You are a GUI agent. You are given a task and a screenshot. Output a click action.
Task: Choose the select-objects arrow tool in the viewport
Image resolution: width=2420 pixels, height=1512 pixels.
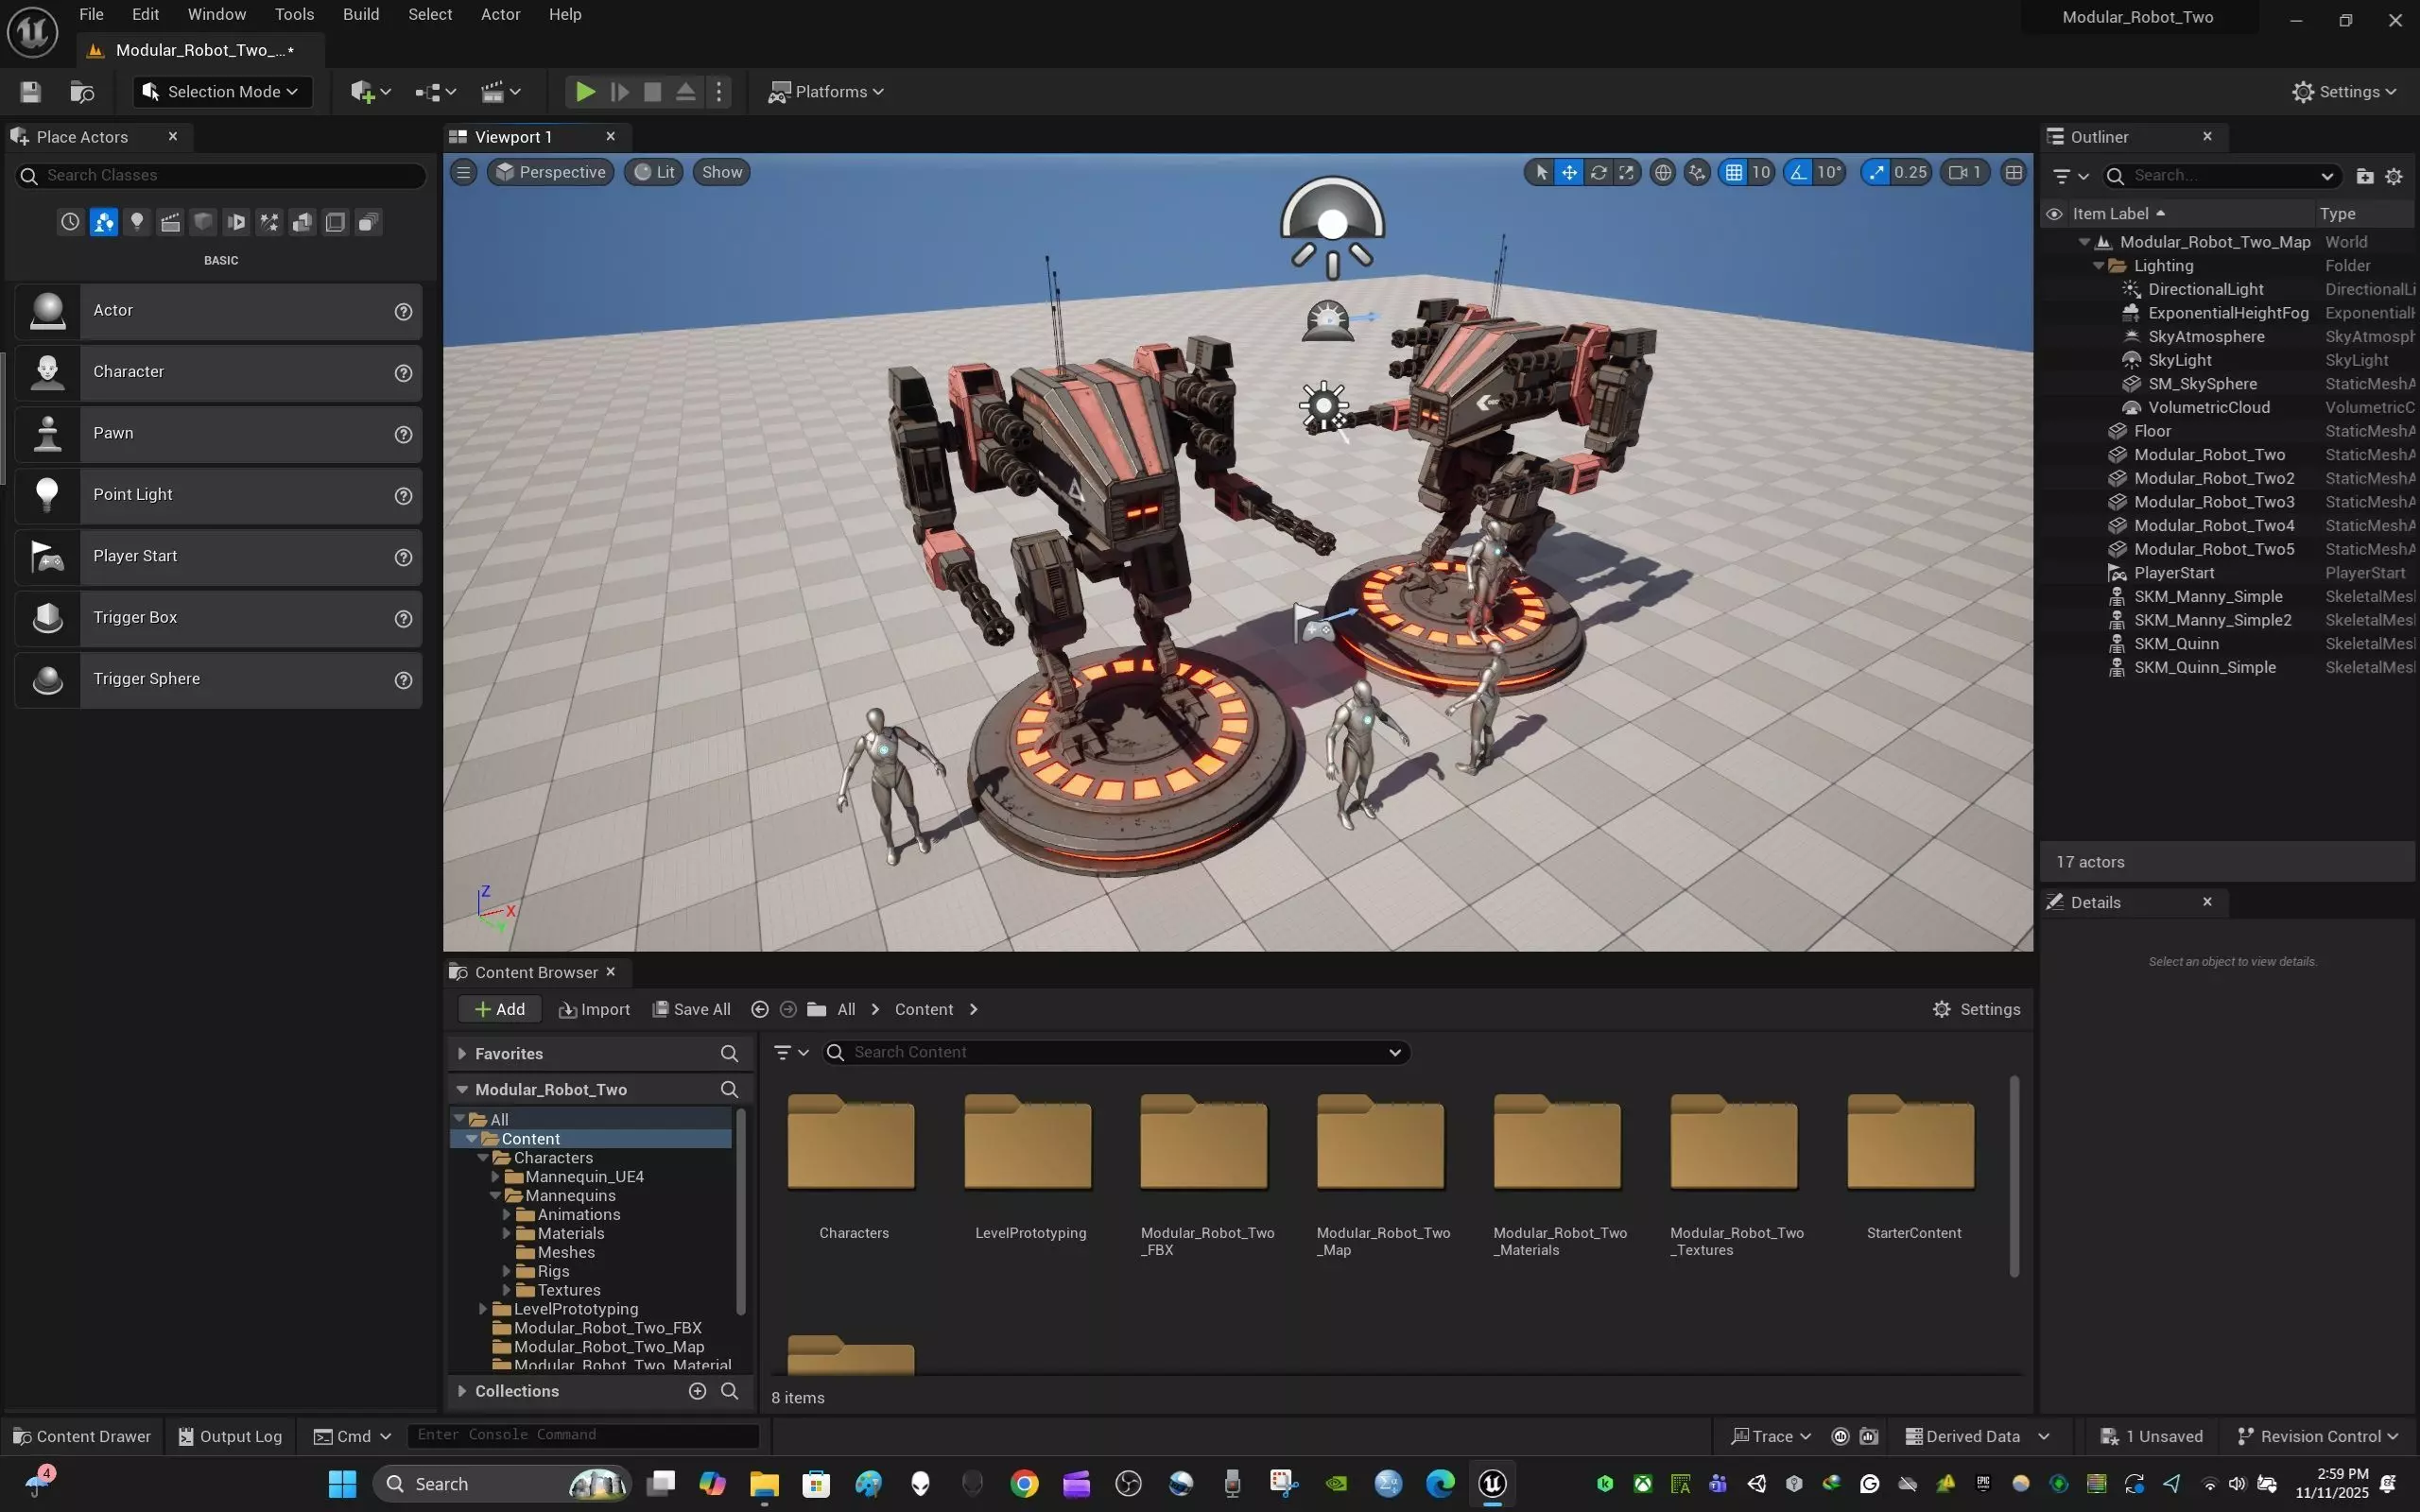pos(1541,172)
